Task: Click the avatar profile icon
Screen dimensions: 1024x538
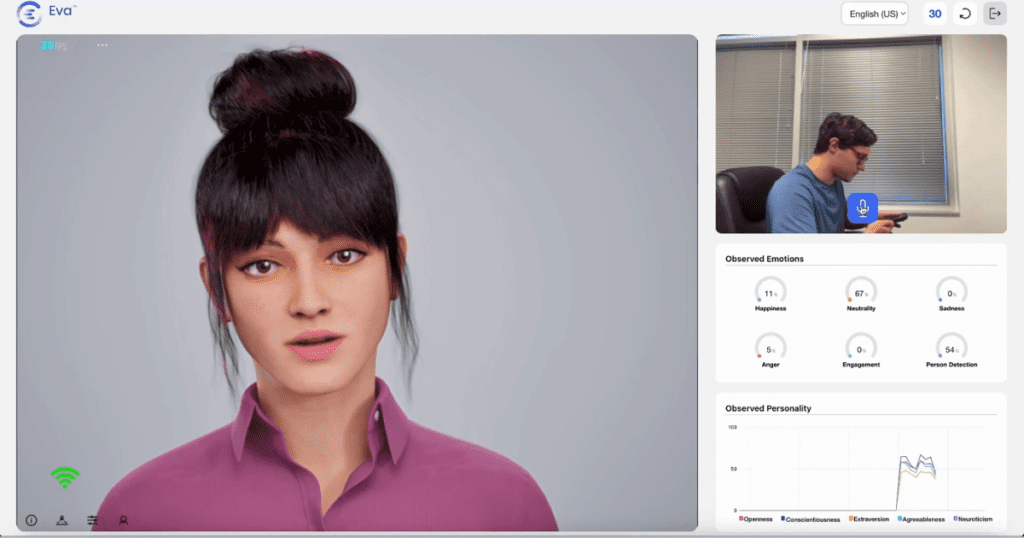Action: click(124, 520)
